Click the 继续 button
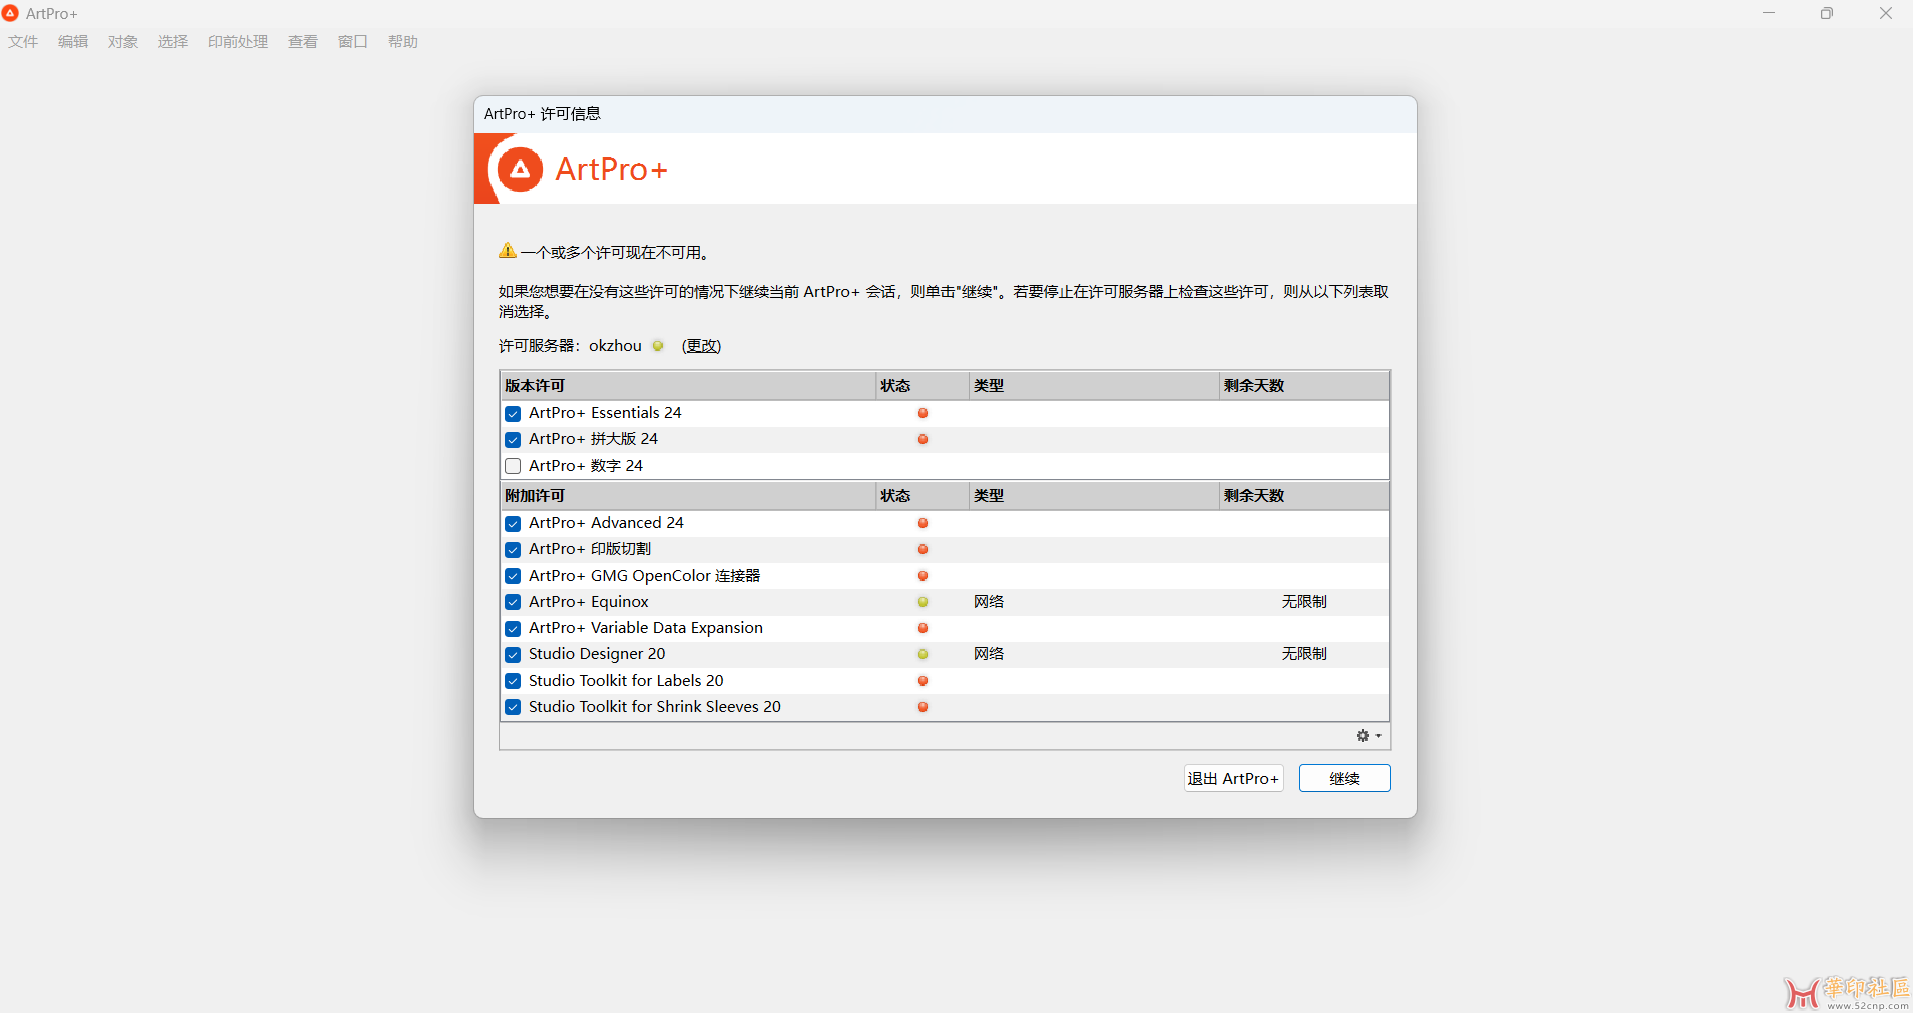Viewport: 1913px width, 1013px height. [1344, 778]
